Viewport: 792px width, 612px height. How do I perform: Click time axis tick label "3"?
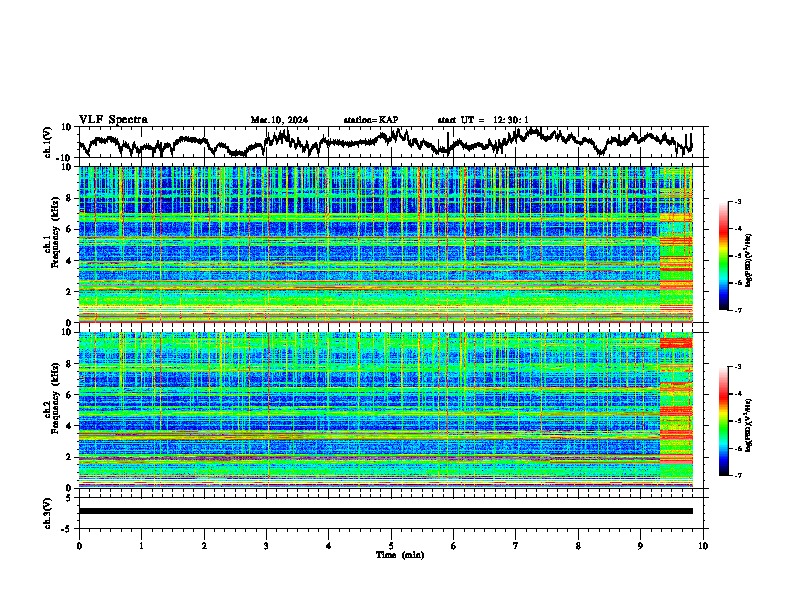tap(266, 546)
